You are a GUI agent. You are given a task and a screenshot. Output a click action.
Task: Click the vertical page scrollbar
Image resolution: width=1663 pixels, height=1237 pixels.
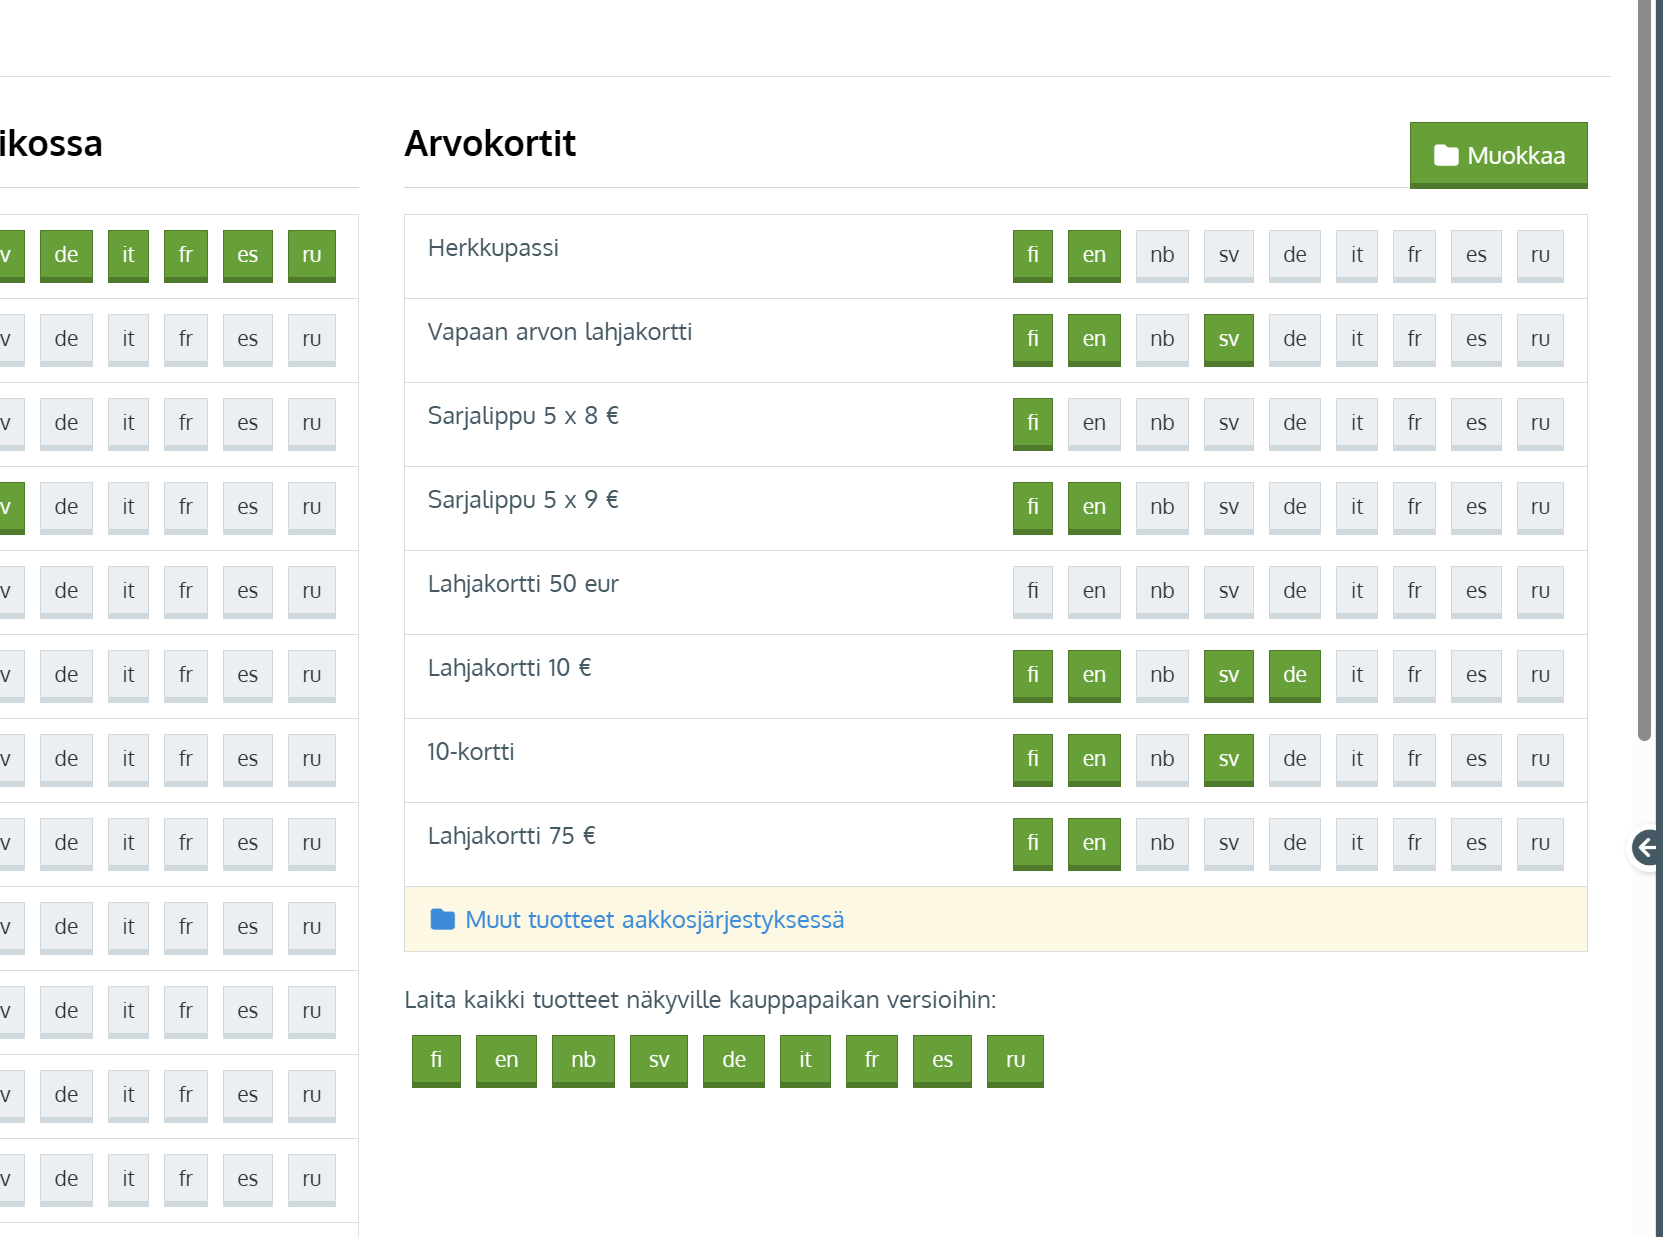[1645, 370]
